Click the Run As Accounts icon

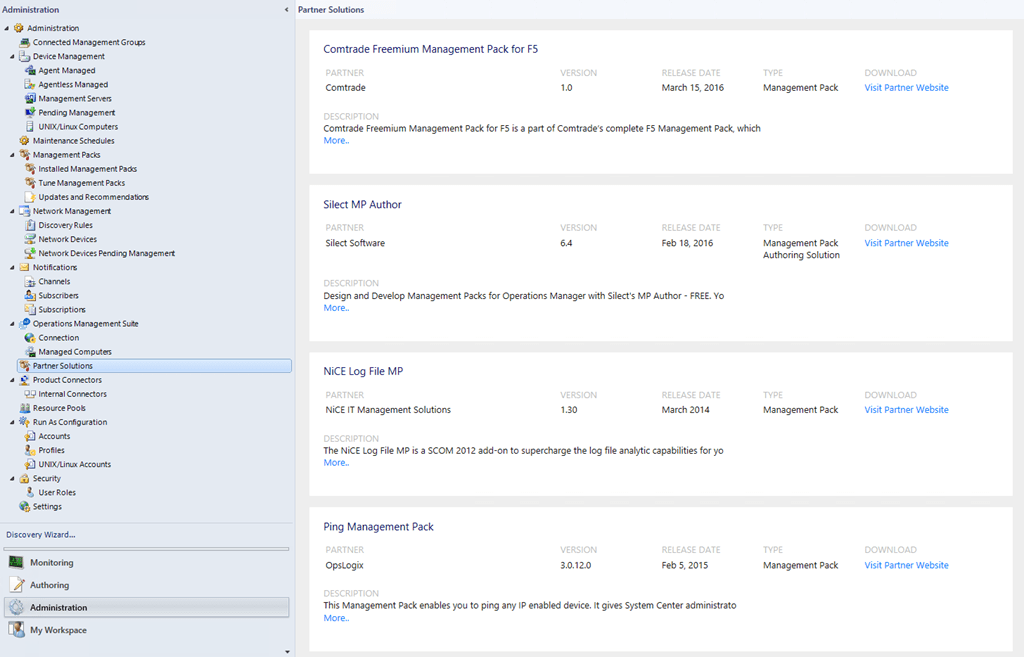click(x=30, y=436)
